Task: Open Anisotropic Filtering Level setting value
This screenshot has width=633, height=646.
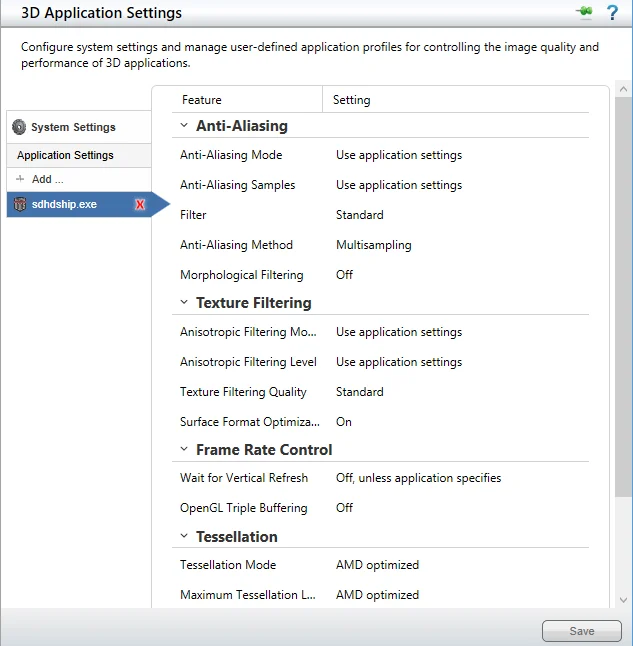Action: pos(399,362)
